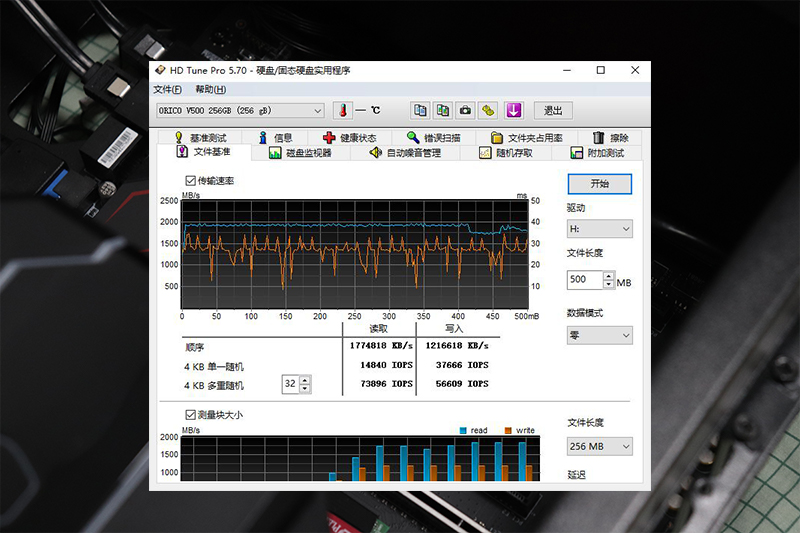800x533 pixels.
Task: Click the 开始 start button
Action: click(x=599, y=184)
